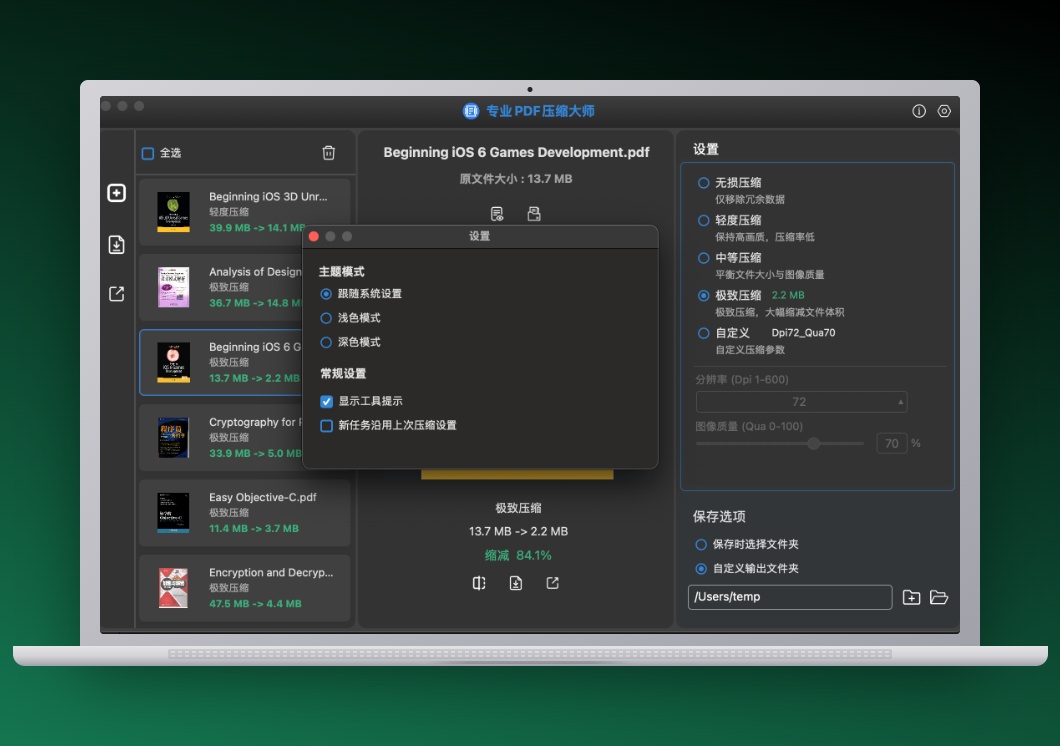Select 保存时选择文件夹 option
The image size is (1060, 746).
(701, 545)
